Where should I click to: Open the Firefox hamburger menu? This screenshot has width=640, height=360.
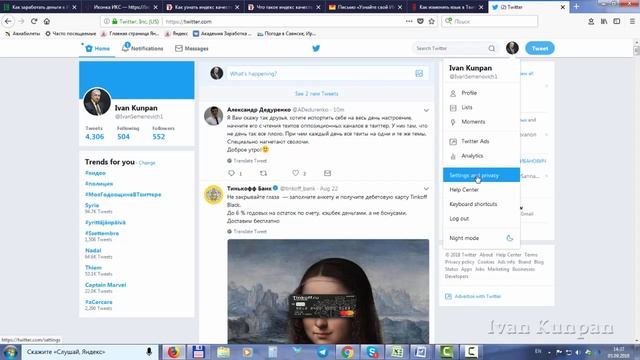(632, 21)
